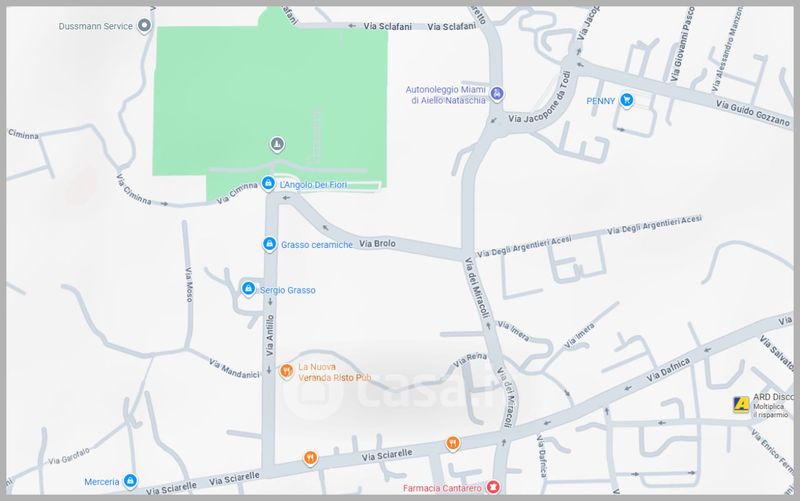Open the Grasso ceramiche text label
Image resolution: width=800 pixels, height=501 pixels.
tap(317, 245)
